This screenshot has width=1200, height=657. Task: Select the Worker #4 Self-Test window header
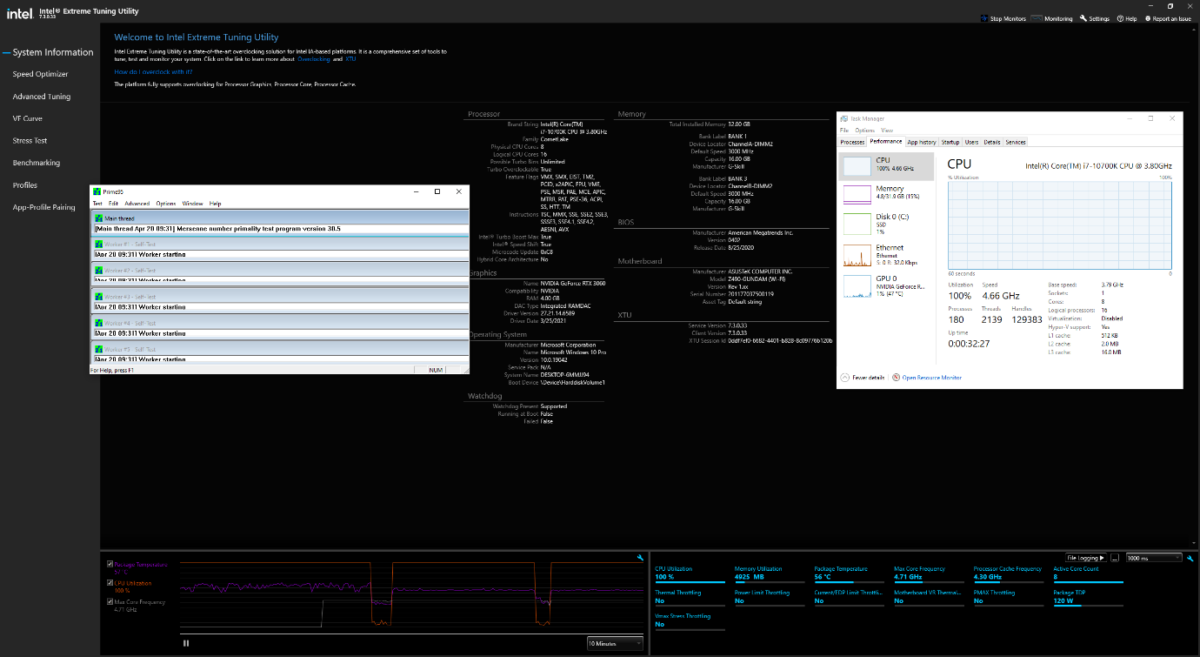pos(279,323)
